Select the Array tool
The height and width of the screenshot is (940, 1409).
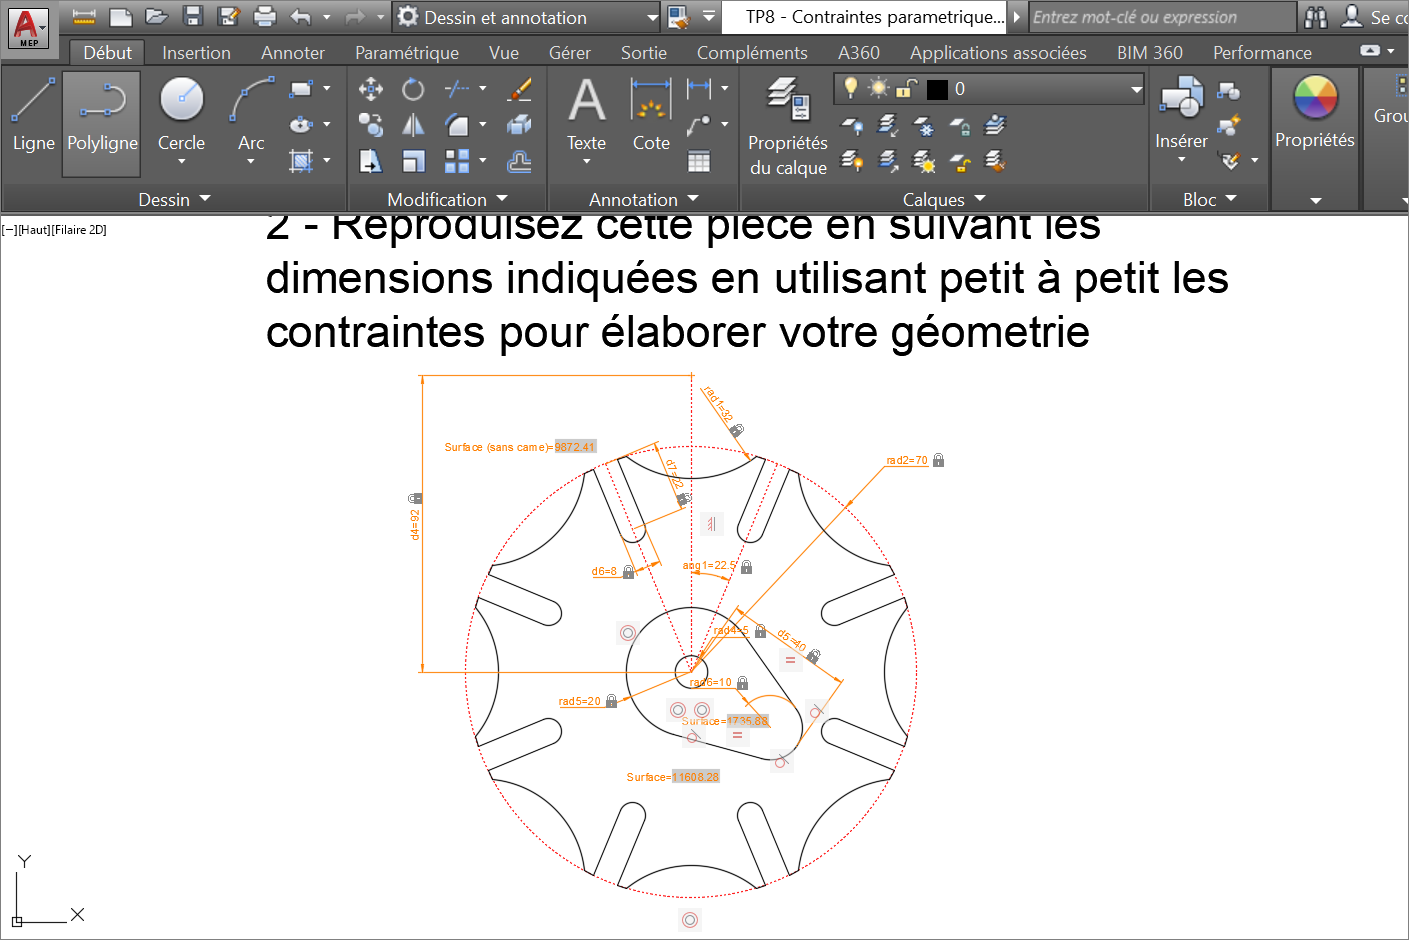457,161
